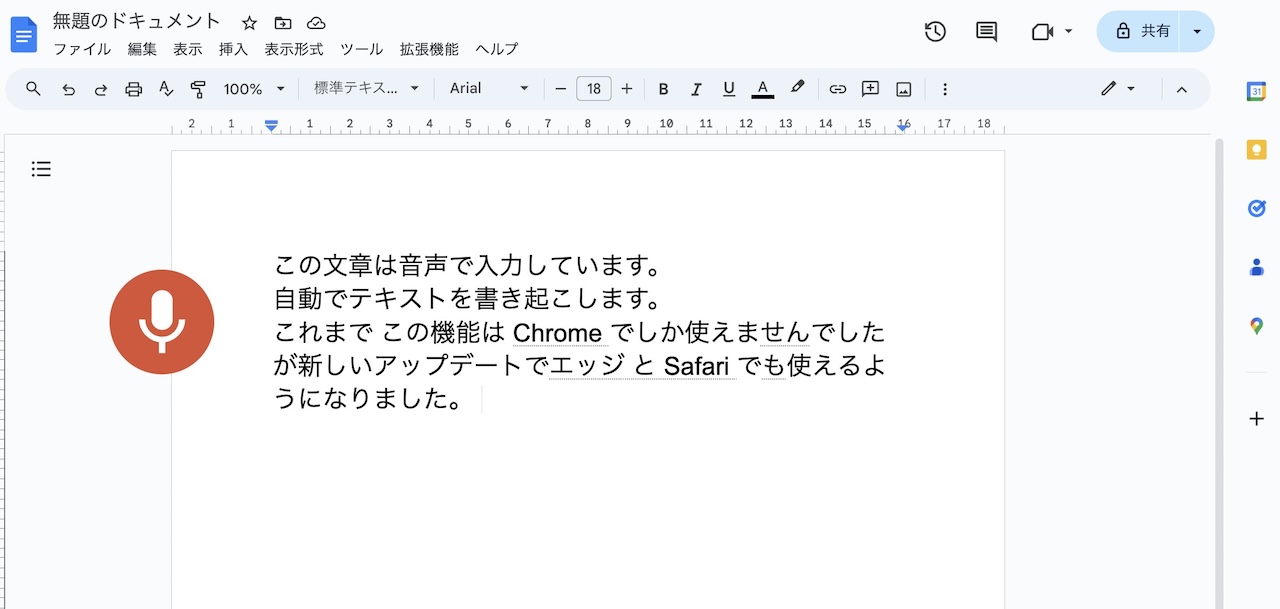The width and height of the screenshot is (1280, 609).
Task: Open the editing mode pencil dropdown
Action: [1119, 89]
